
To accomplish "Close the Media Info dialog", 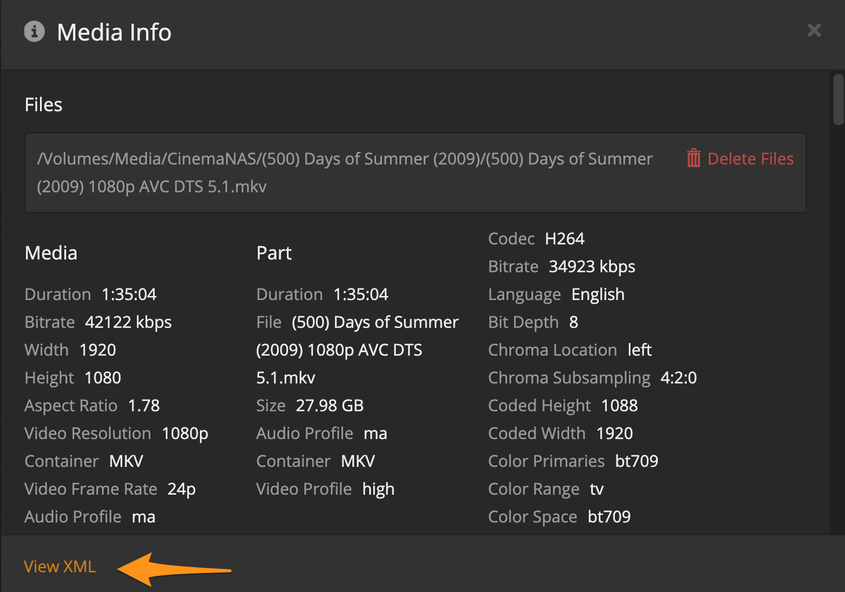I will pos(814,31).
